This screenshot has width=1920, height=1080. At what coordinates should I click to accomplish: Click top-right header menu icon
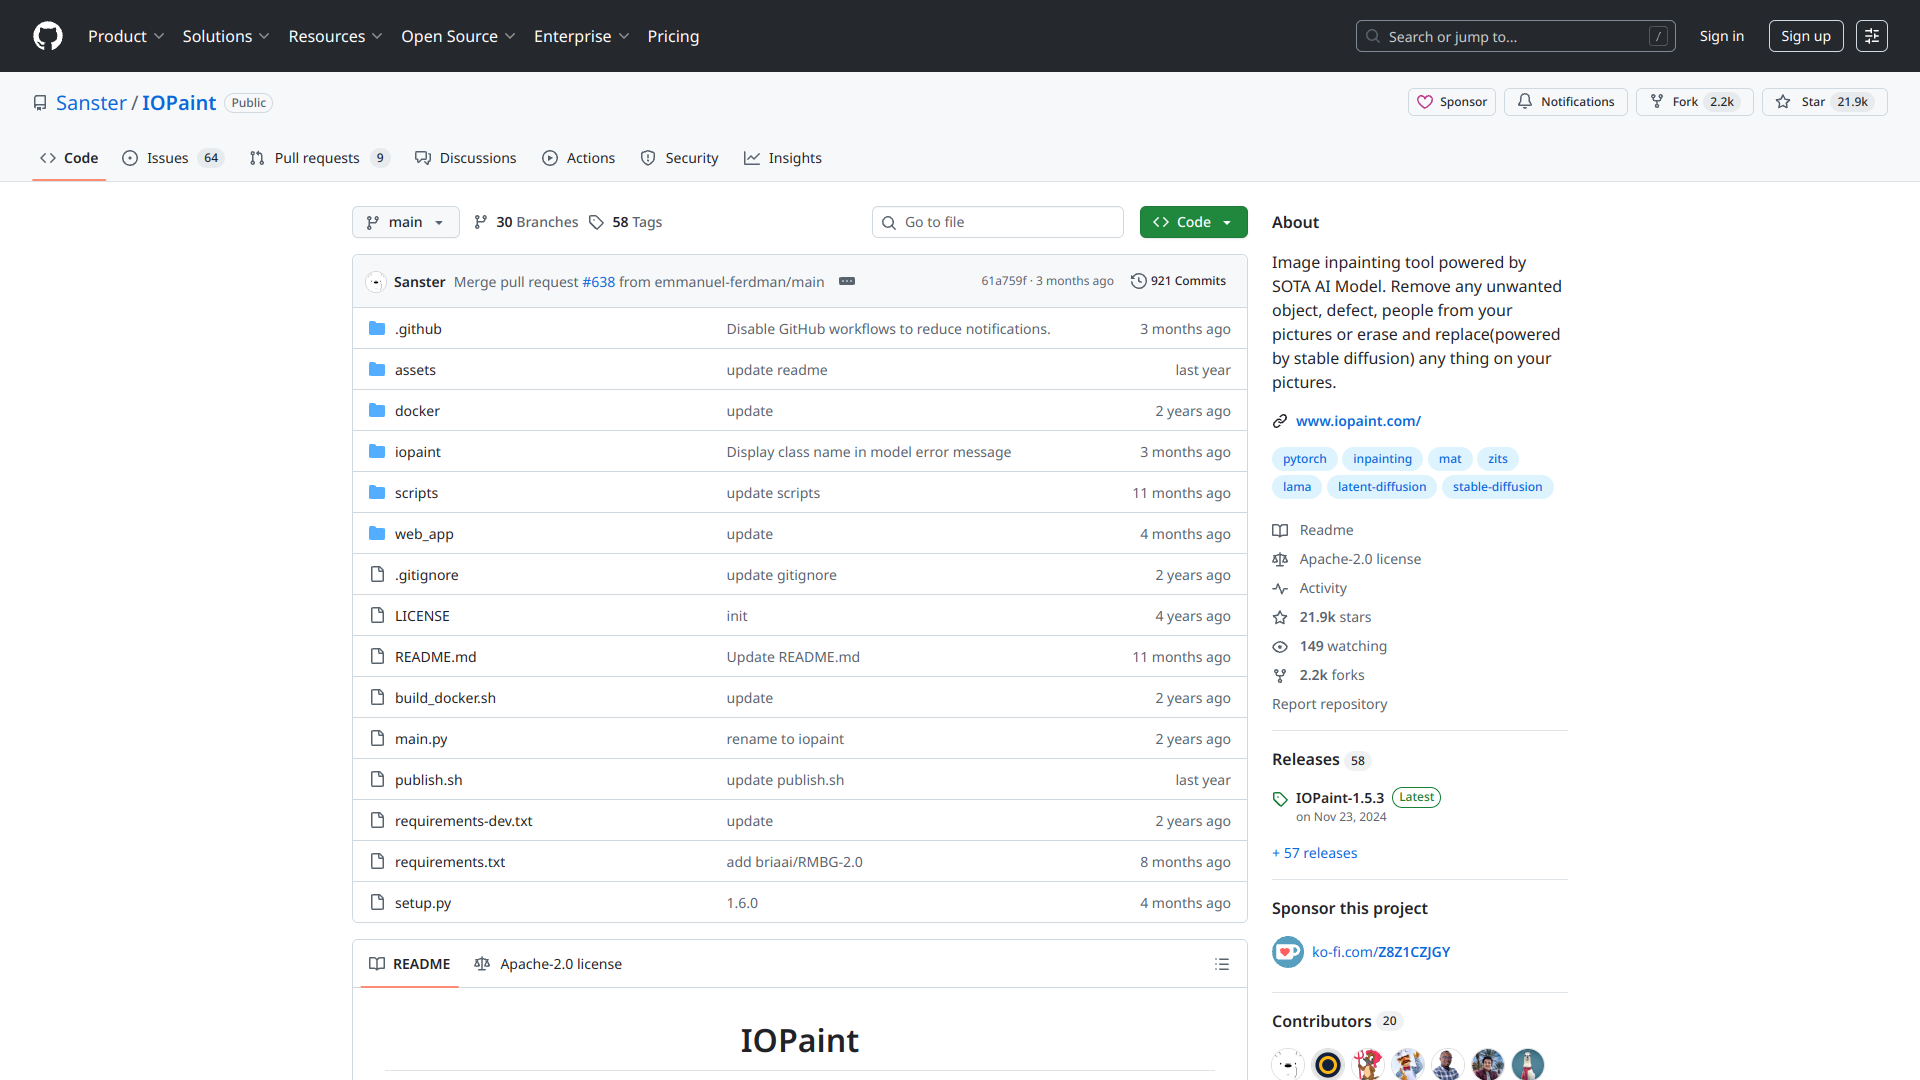(1871, 36)
